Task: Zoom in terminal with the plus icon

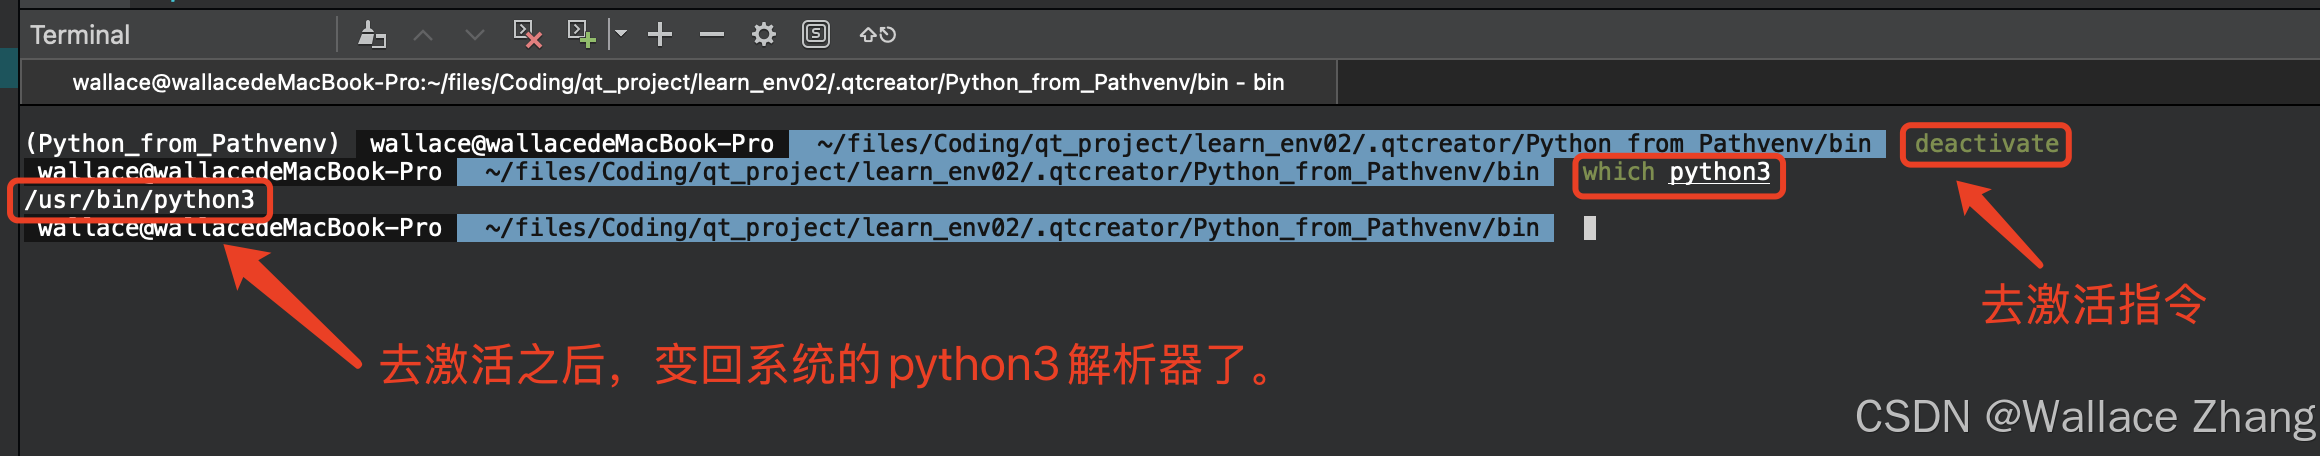Action: tap(660, 35)
